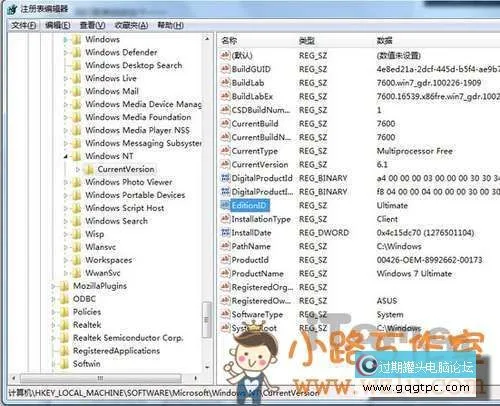Select the CSDBuildNum... value name
500x406 pixels.
[x=261, y=110]
